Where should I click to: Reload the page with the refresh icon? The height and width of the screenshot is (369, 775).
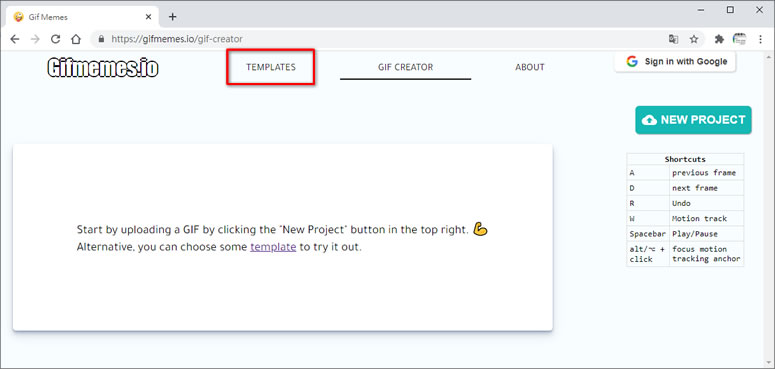pyautogui.click(x=55, y=39)
